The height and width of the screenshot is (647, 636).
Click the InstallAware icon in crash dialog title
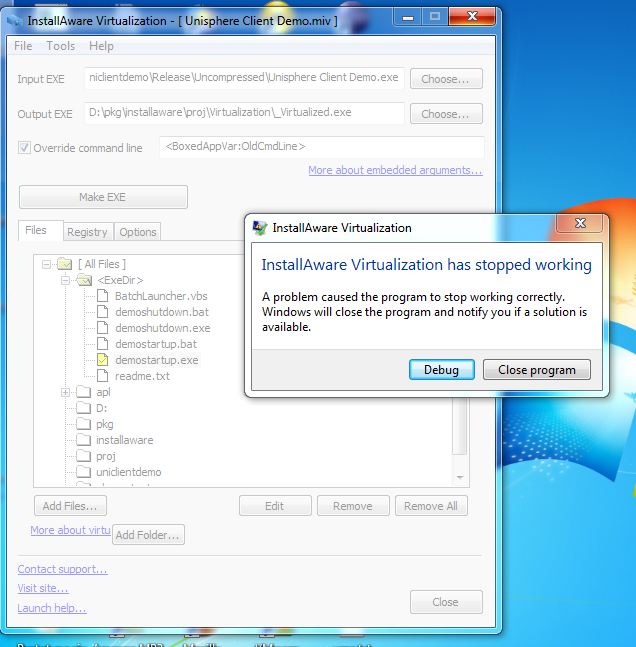pos(260,228)
